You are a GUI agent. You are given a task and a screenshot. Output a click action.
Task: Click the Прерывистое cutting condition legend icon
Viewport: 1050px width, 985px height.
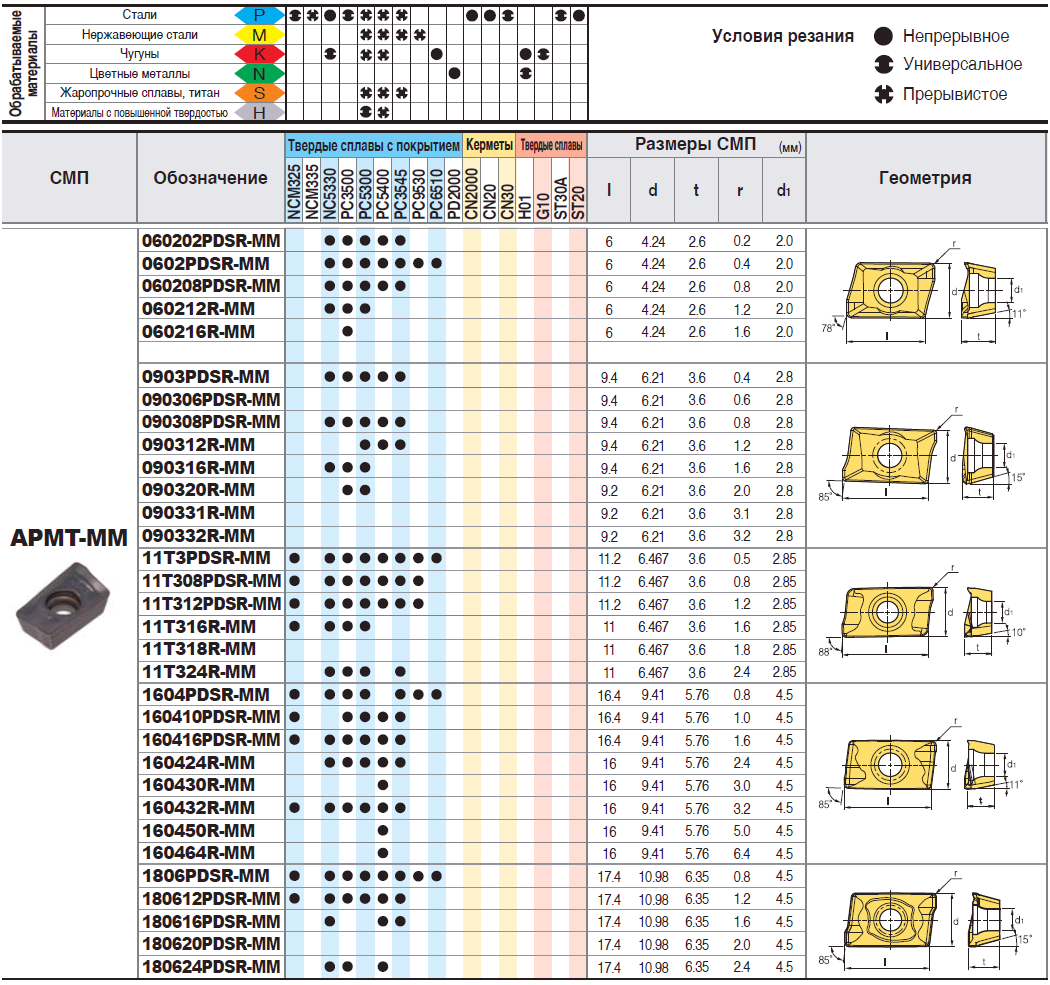click(883, 94)
